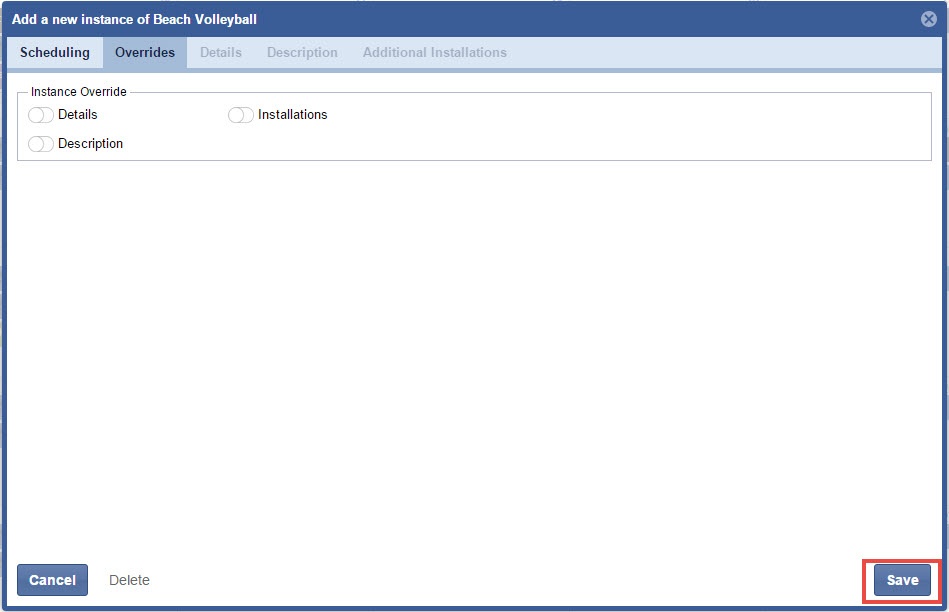
Task: Select the Overrides tab
Action: click(x=145, y=53)
